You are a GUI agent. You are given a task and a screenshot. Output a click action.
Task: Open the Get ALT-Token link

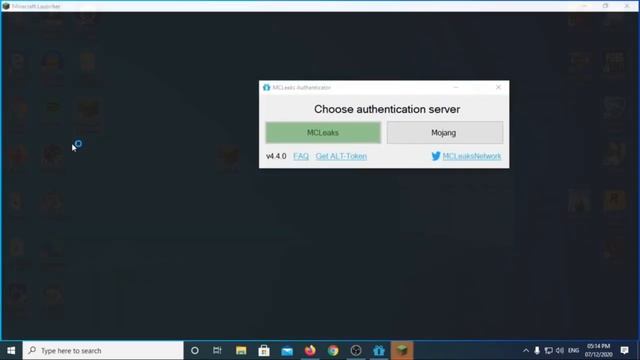click(x=341, y=156)
